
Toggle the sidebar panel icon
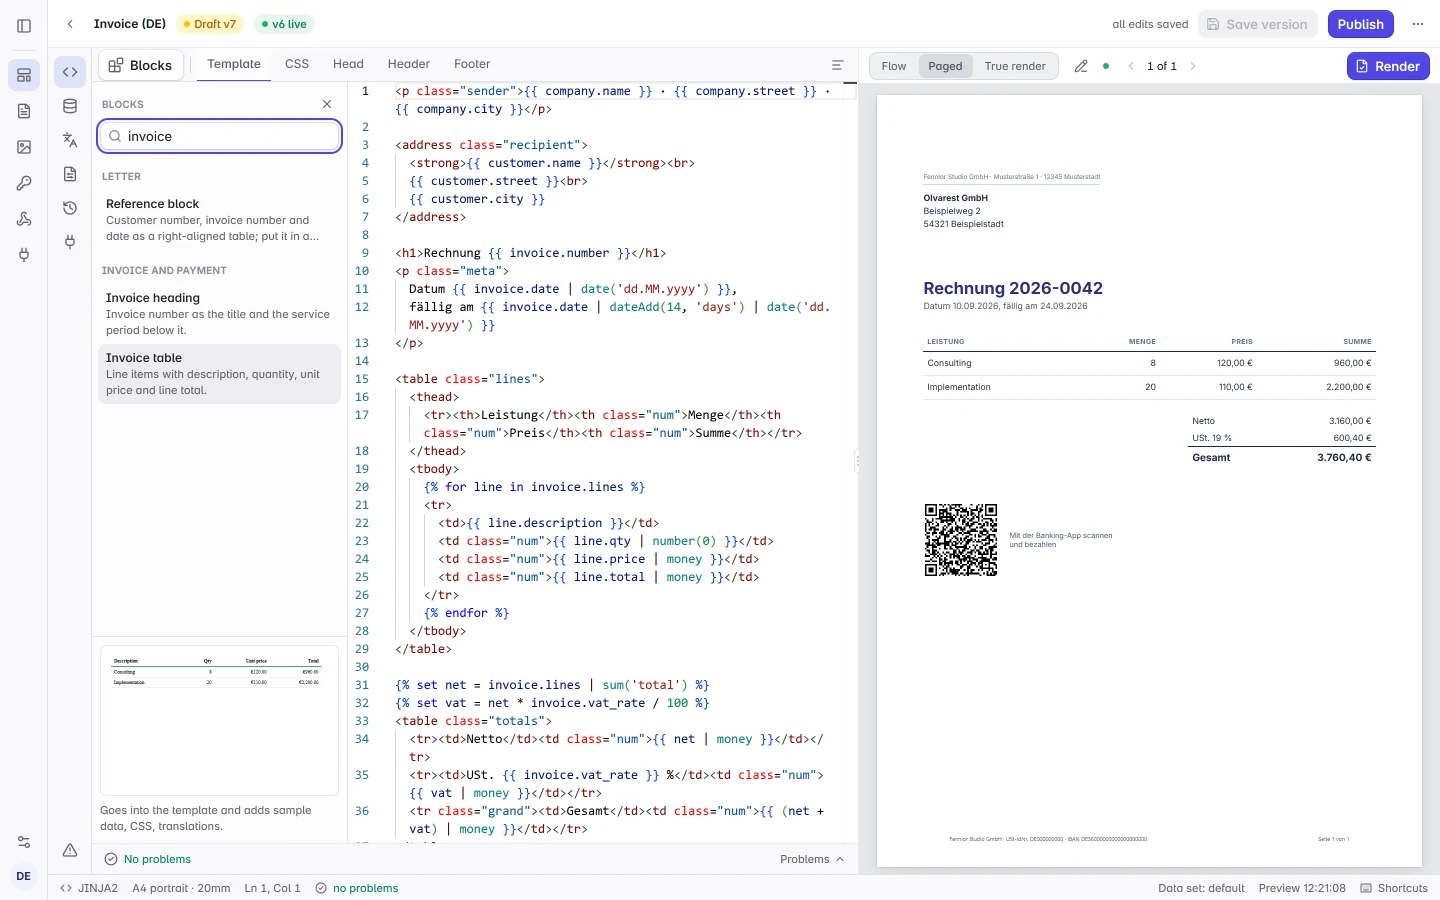pos(24,25)
